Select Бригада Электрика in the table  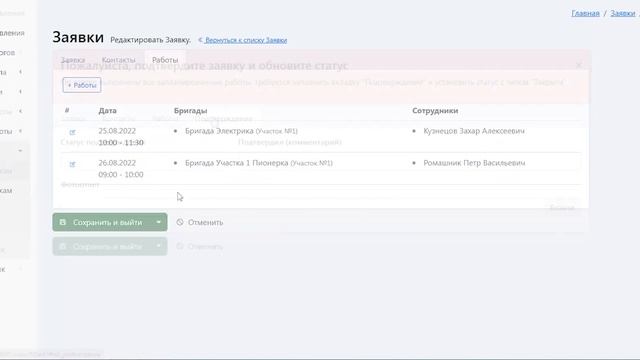click(x=219, y=131)
